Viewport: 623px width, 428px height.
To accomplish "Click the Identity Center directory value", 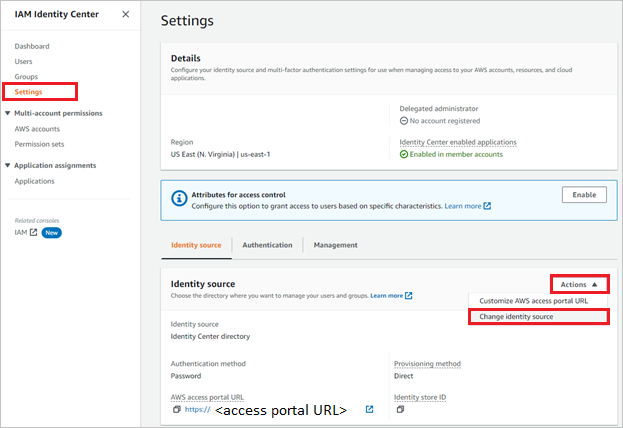I will (211, 336).
